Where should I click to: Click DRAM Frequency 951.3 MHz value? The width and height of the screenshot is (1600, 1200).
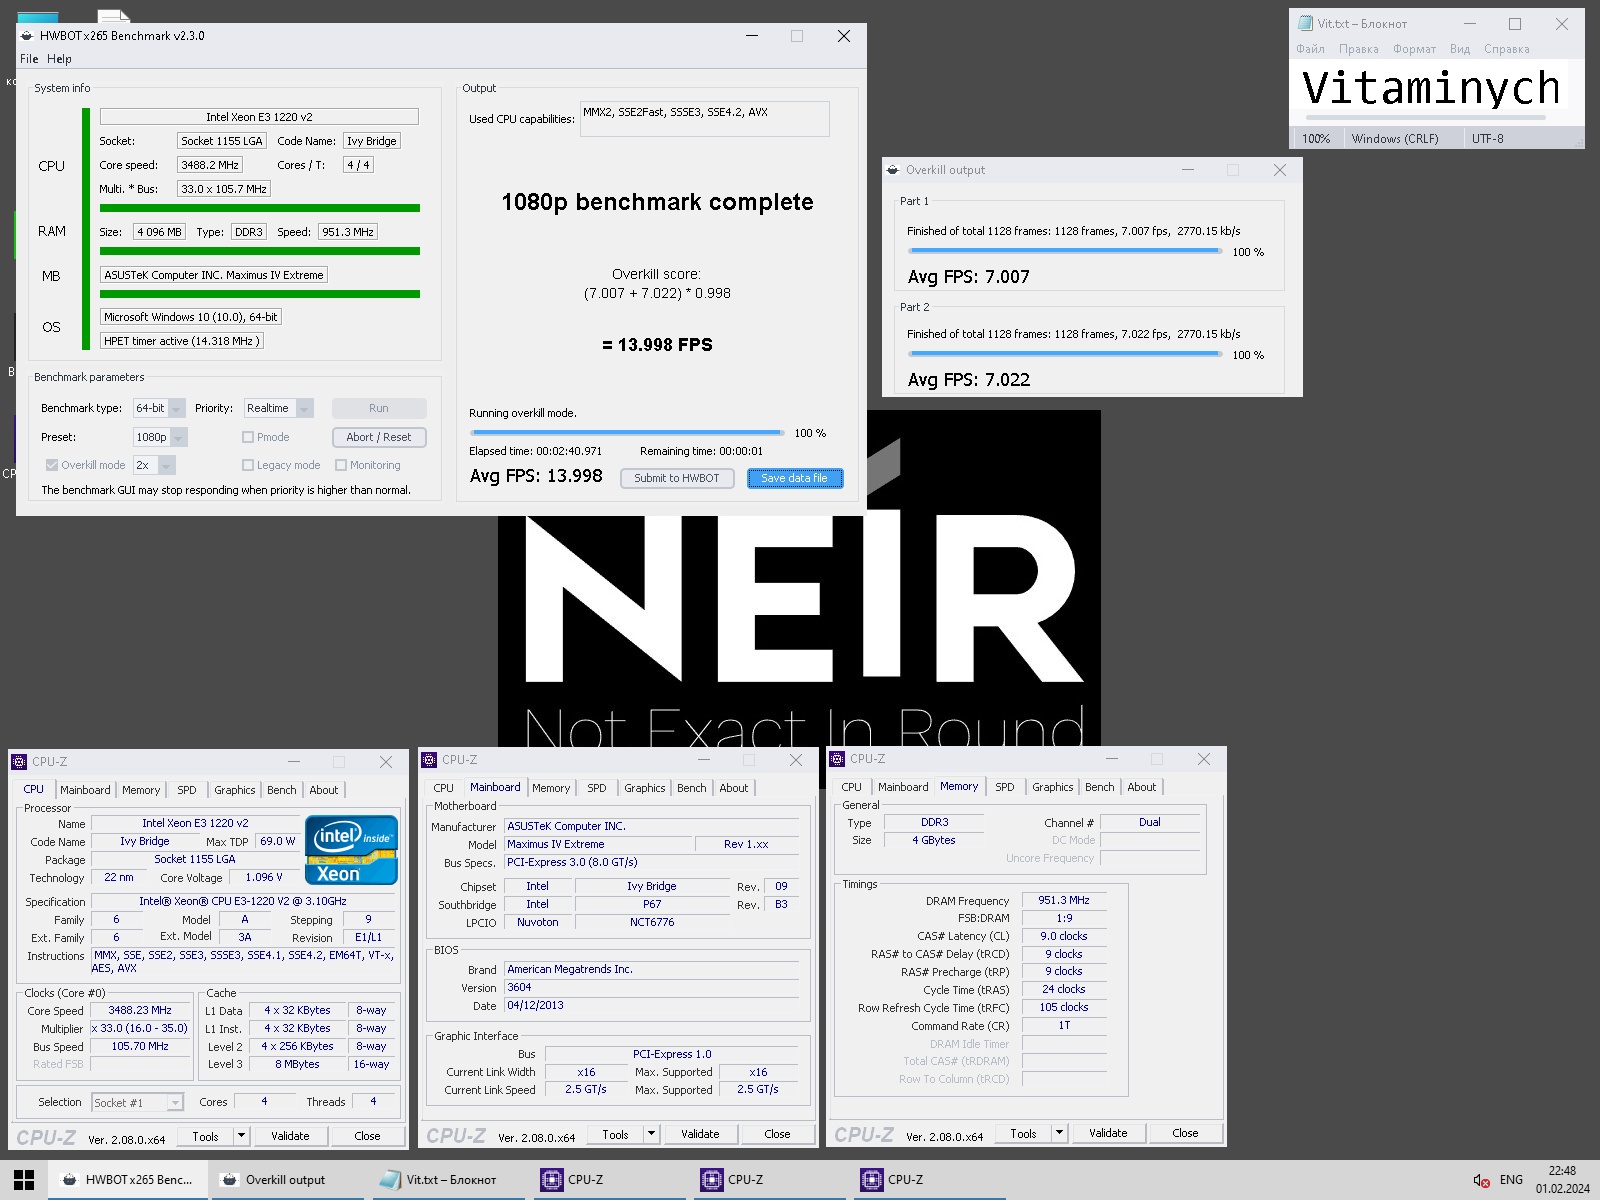pos(1064,900)
